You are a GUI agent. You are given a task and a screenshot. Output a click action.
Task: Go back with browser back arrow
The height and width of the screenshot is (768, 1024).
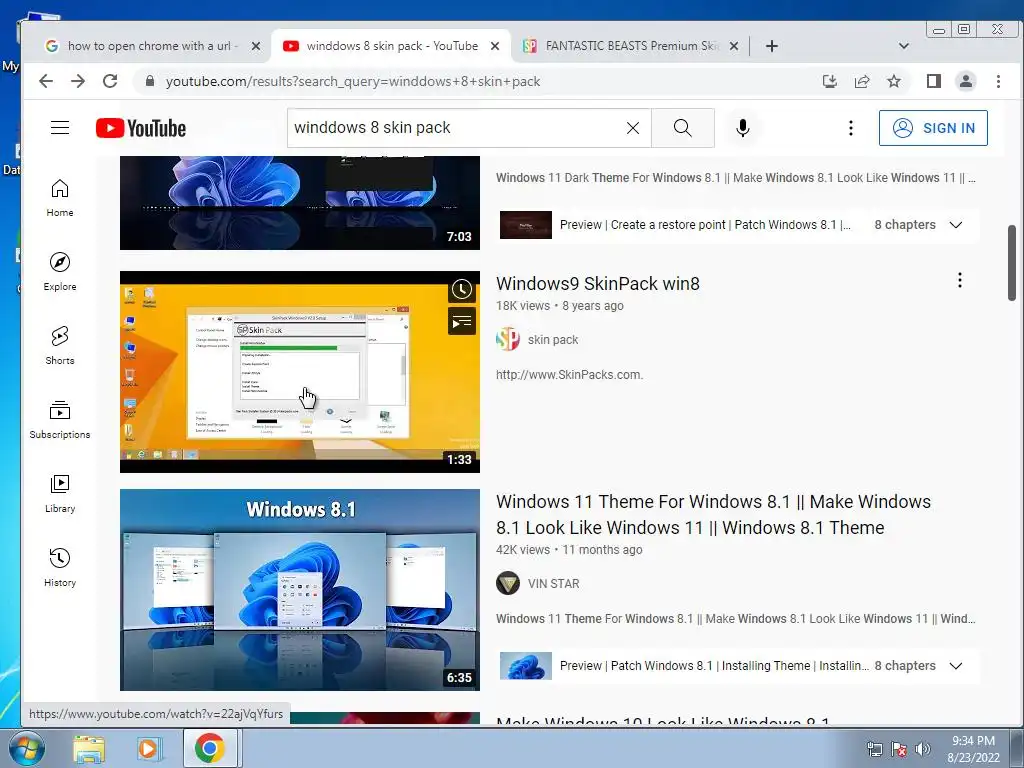pyautogui.click(x=46, y=81)
